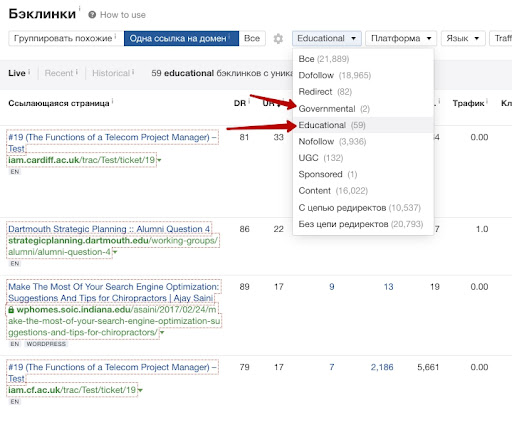Expand the wphomes.soic.indiana.edu URL dropdown arrow
The width and height of the screenshot is (512, 435).
click(x=162, y=333)
